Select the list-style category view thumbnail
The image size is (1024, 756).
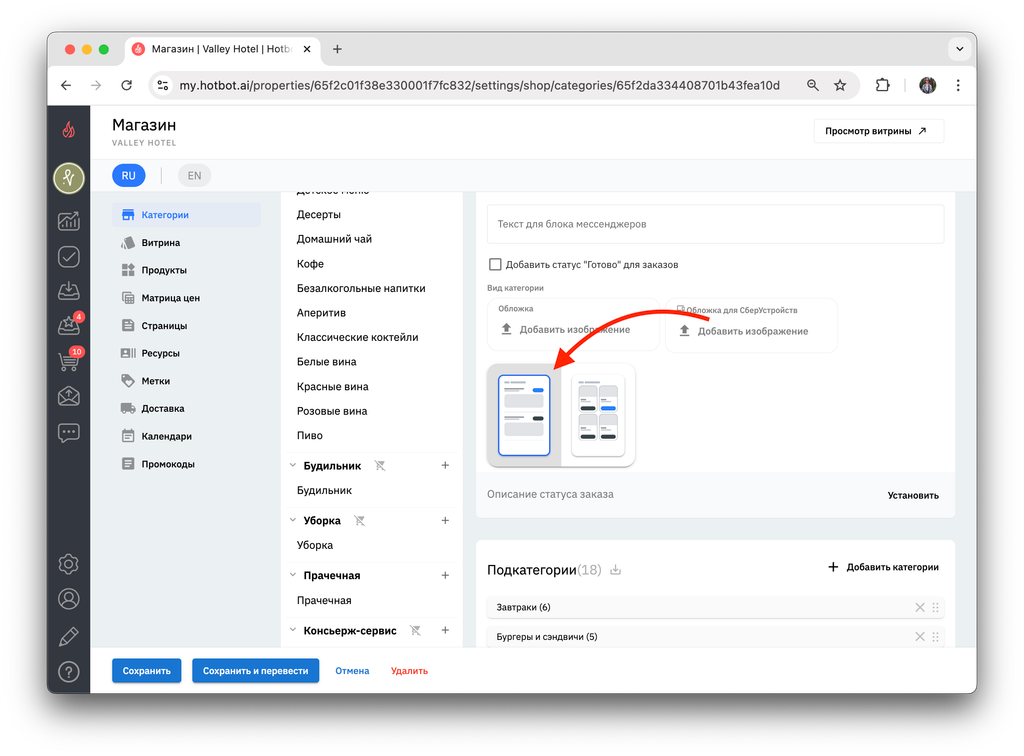[x=524, y=415]
